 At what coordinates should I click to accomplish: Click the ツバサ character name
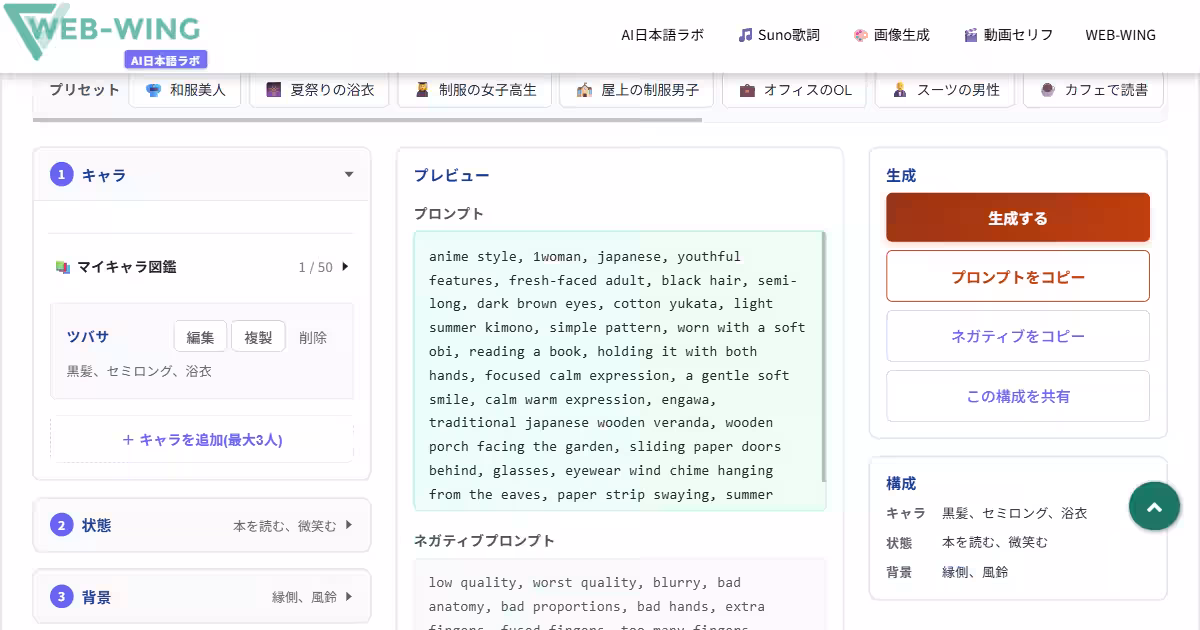point(88,337)
